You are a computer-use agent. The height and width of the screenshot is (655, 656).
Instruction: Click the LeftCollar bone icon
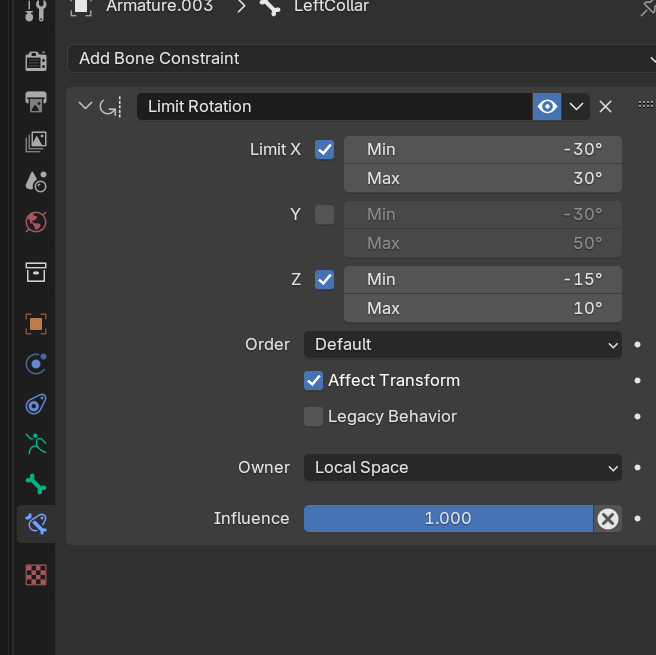270,7
